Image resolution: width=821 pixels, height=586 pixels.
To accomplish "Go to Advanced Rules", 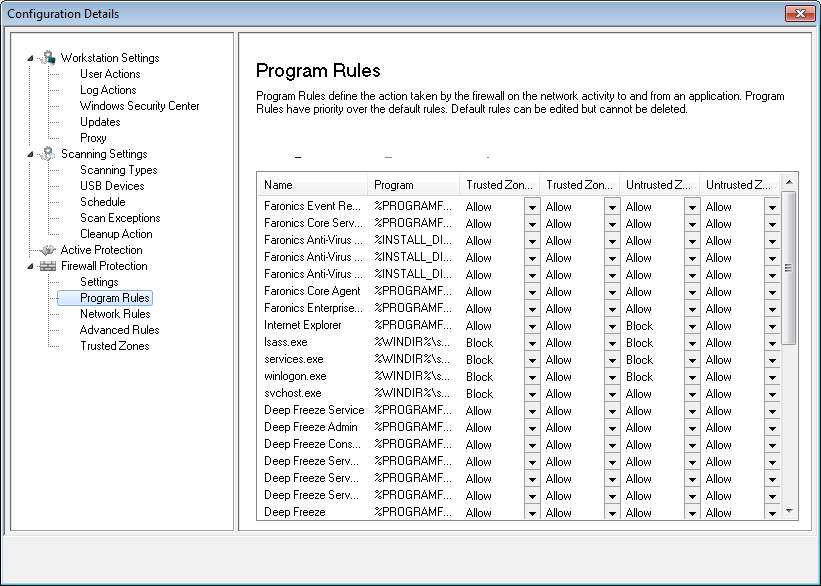I will (x=119, y=330).
